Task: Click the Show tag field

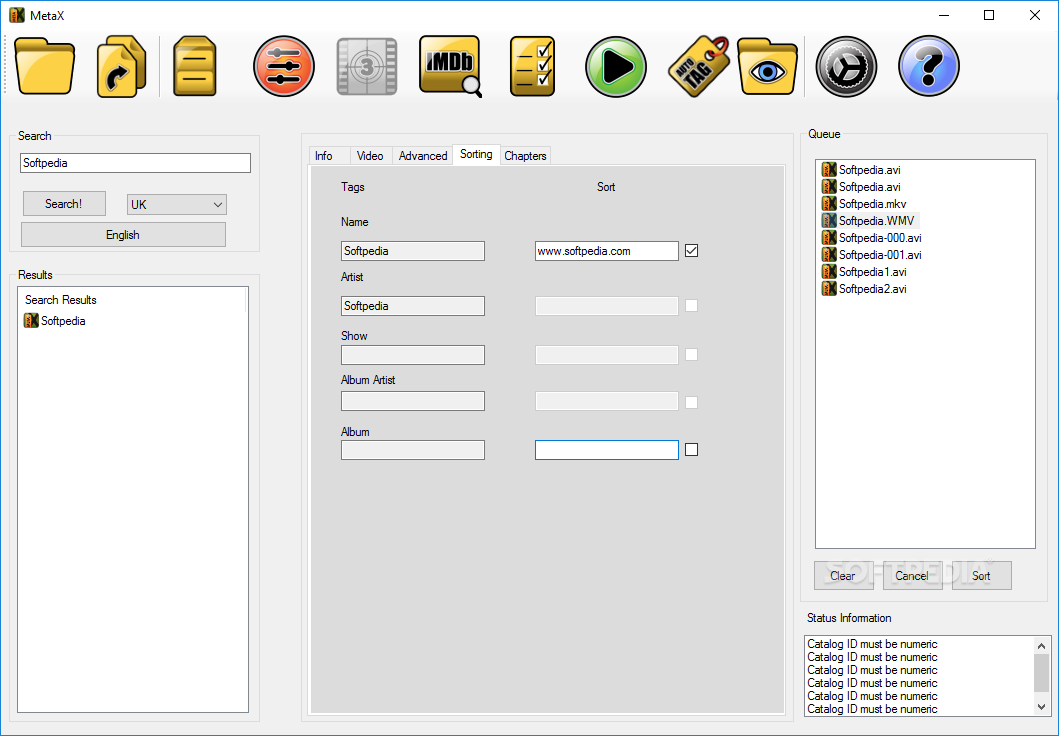Action: [413, 354]
